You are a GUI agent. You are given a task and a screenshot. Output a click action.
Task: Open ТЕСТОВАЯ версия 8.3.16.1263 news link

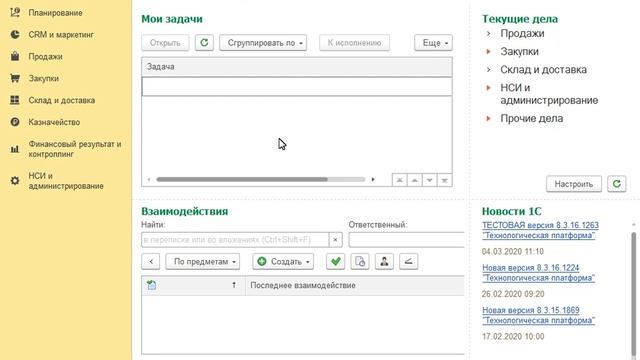(x=540, y=230)
